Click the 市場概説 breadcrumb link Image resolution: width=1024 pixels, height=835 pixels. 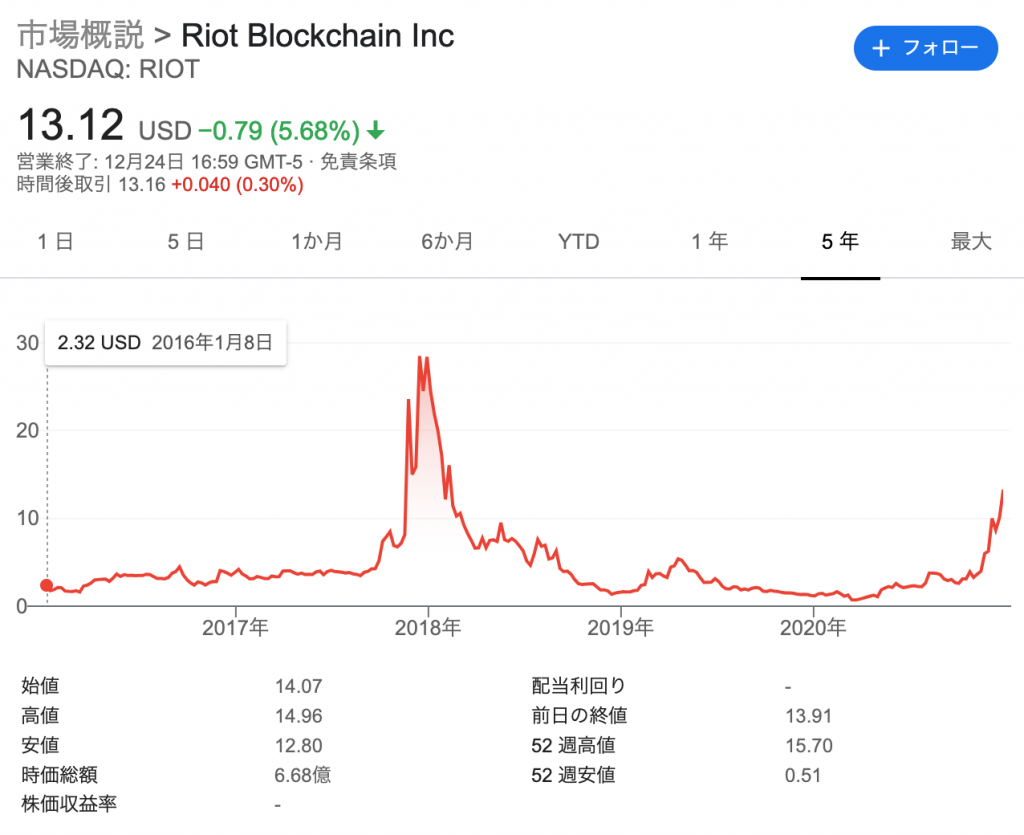coord(80,36)
